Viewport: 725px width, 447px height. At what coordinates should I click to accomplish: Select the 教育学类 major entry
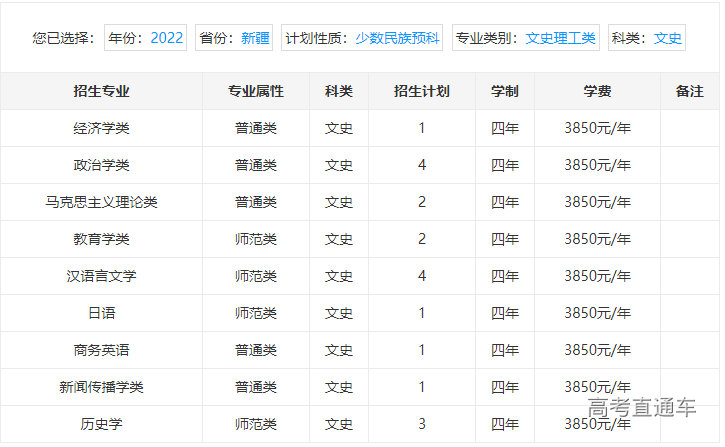click(101, 239)
